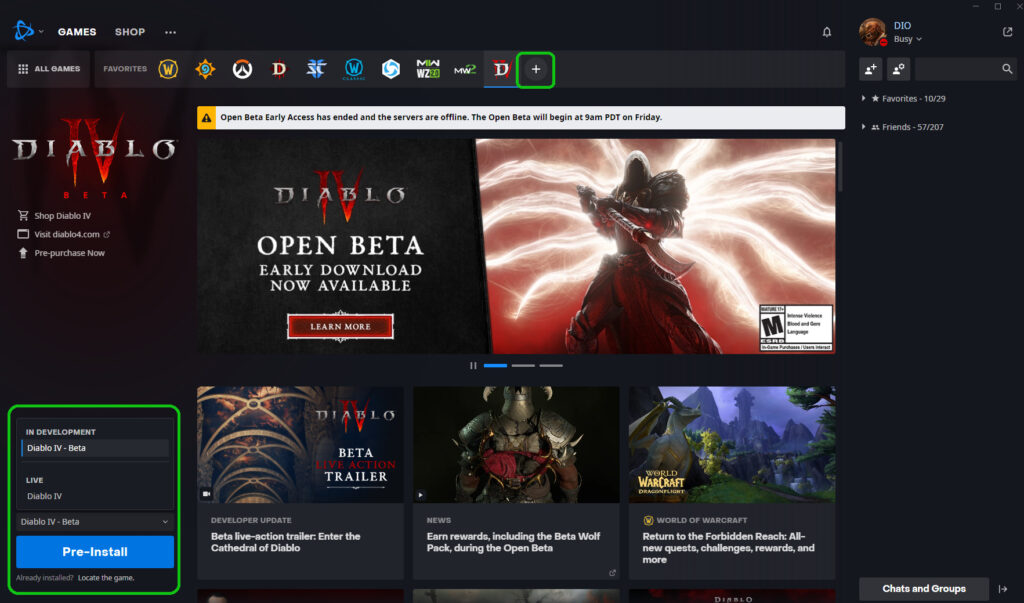Open the Diablo IV - Beta version dropdown

click(94, 521)
